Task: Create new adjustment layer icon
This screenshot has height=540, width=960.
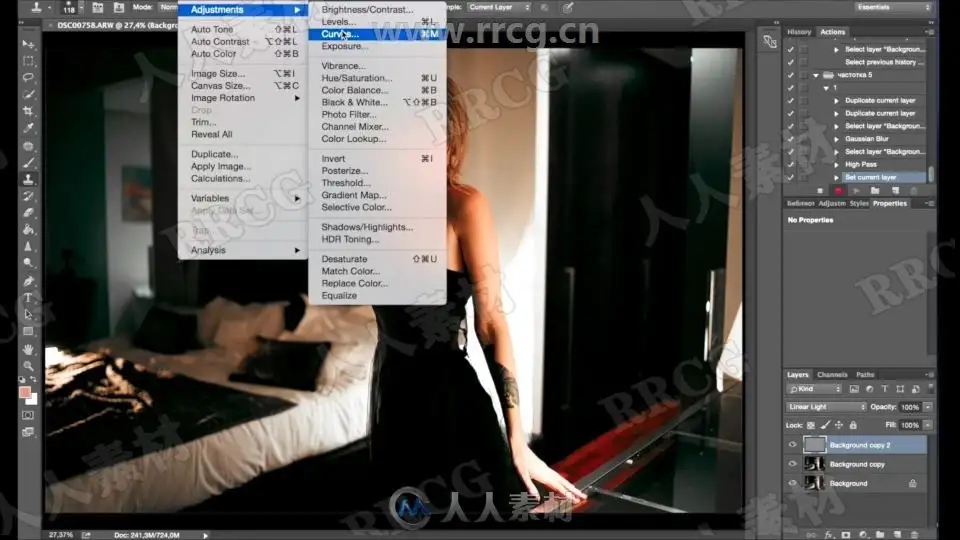Action: click(863, 534)
